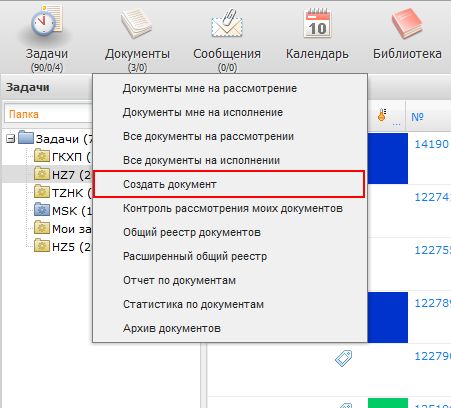Click the Папка filter input field

coord(48,114)
